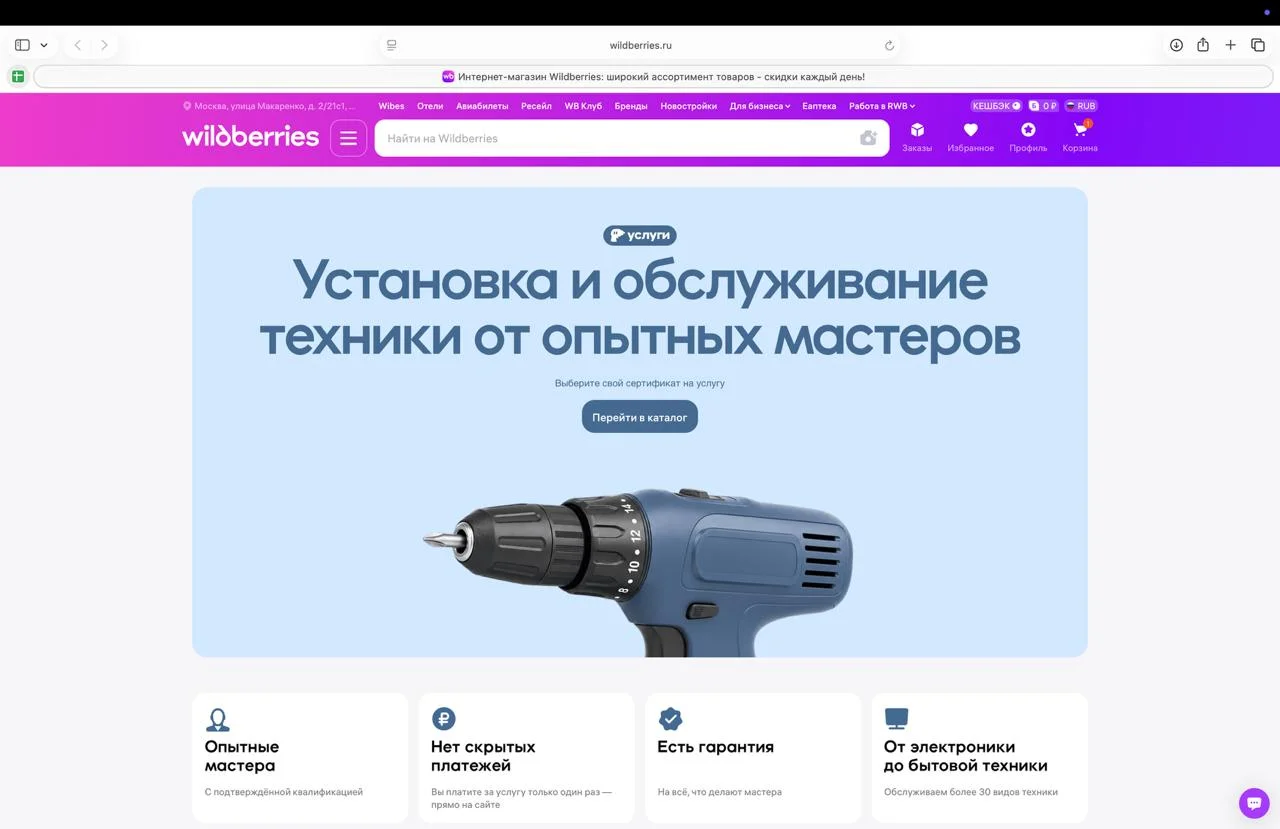Search by photo using camera icon
This screenshot has width=1280, height=829.
click(x=868, y=138)
